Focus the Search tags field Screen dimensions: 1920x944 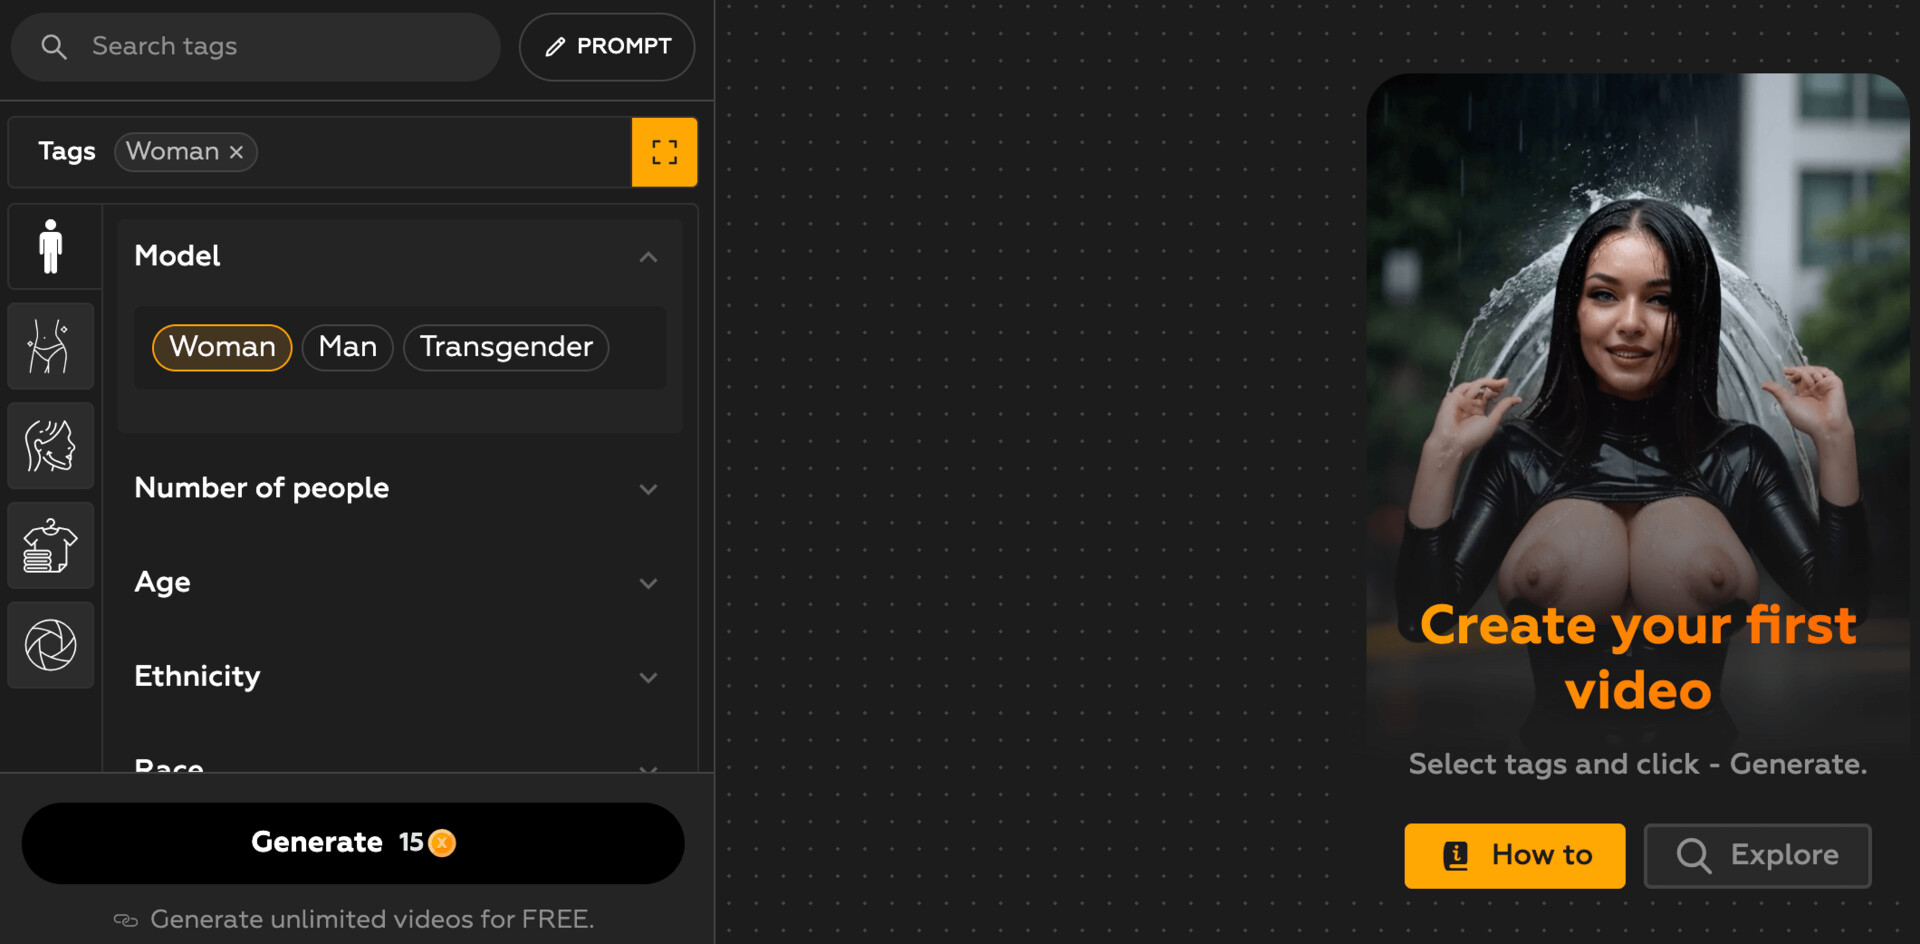pyautogui.click(x=256, y=47)
